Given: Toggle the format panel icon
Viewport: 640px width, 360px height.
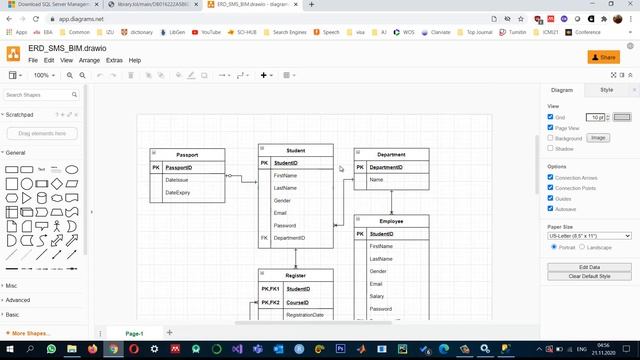Looking at the screenshot, I should click(x=622, y=75).
